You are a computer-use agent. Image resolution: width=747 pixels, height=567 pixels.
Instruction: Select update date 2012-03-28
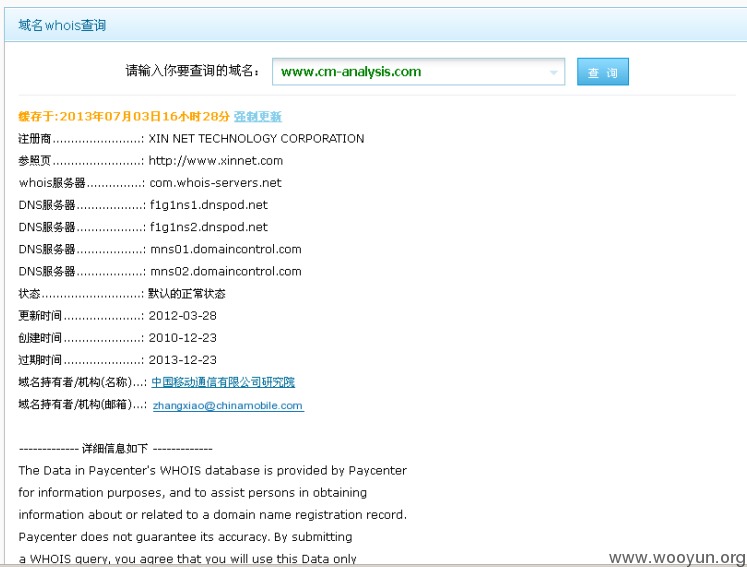[182, 316]
